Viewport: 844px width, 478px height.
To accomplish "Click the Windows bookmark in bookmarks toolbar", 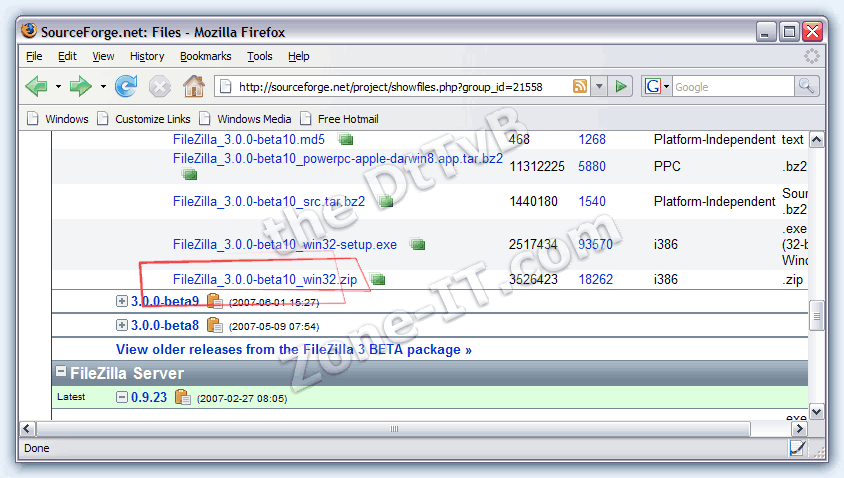I will pyautogui.click(x=58, y=118).
